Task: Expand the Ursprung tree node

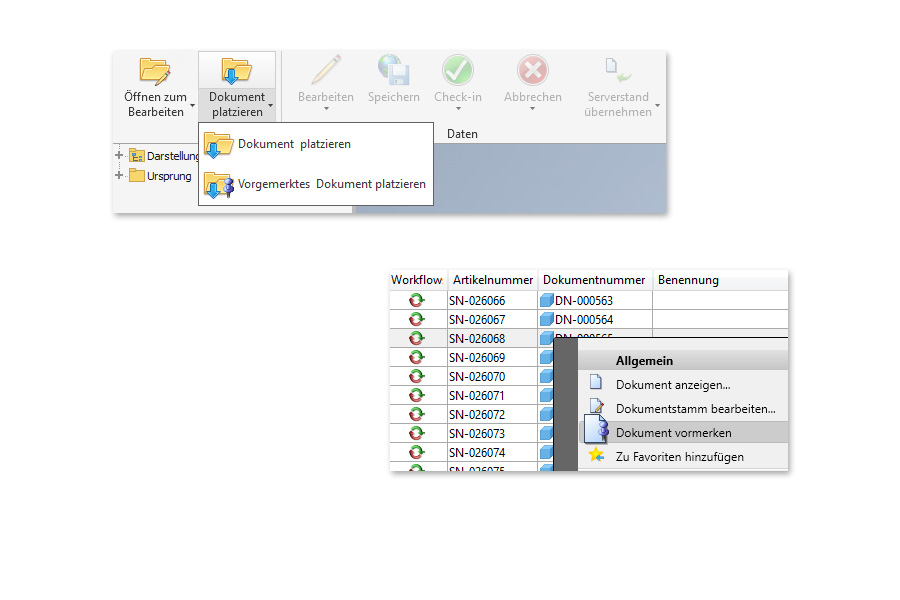Action: click(119, 175)
